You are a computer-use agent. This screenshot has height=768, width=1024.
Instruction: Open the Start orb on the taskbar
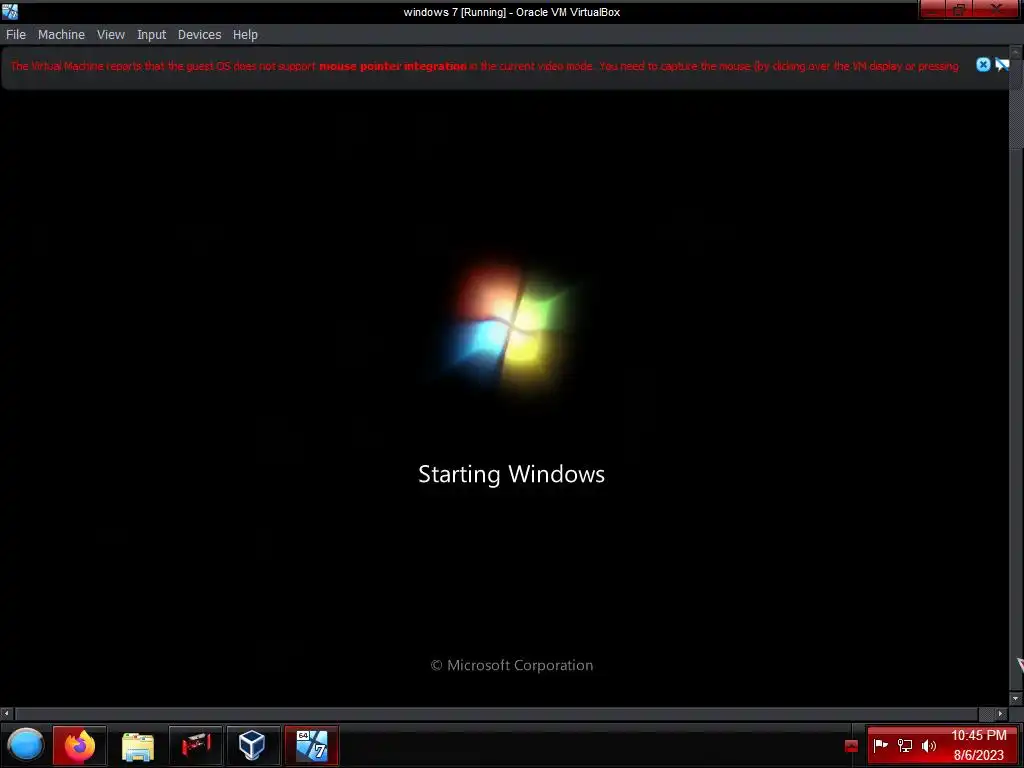pos(25,745)
